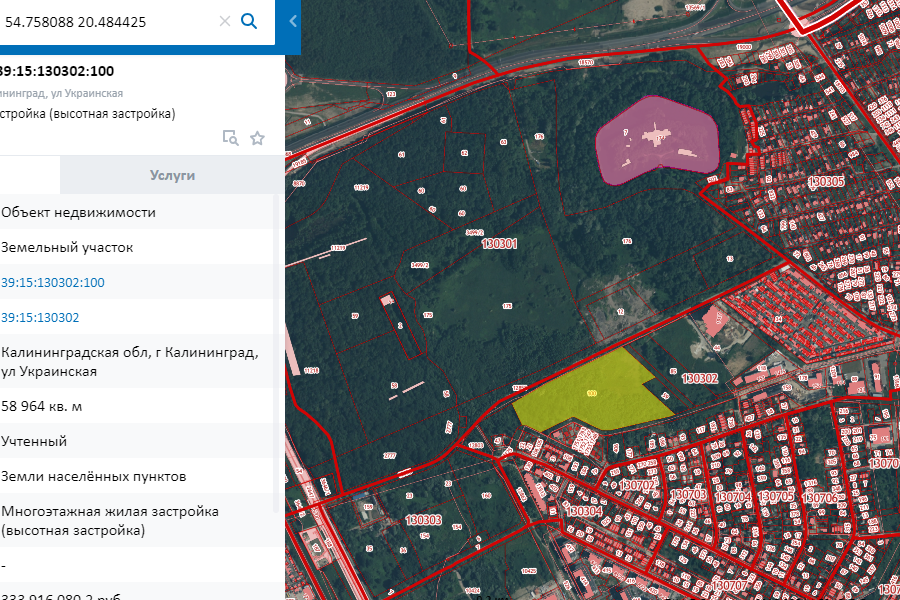Click the address row Калининградская обл

pos(130,362)
